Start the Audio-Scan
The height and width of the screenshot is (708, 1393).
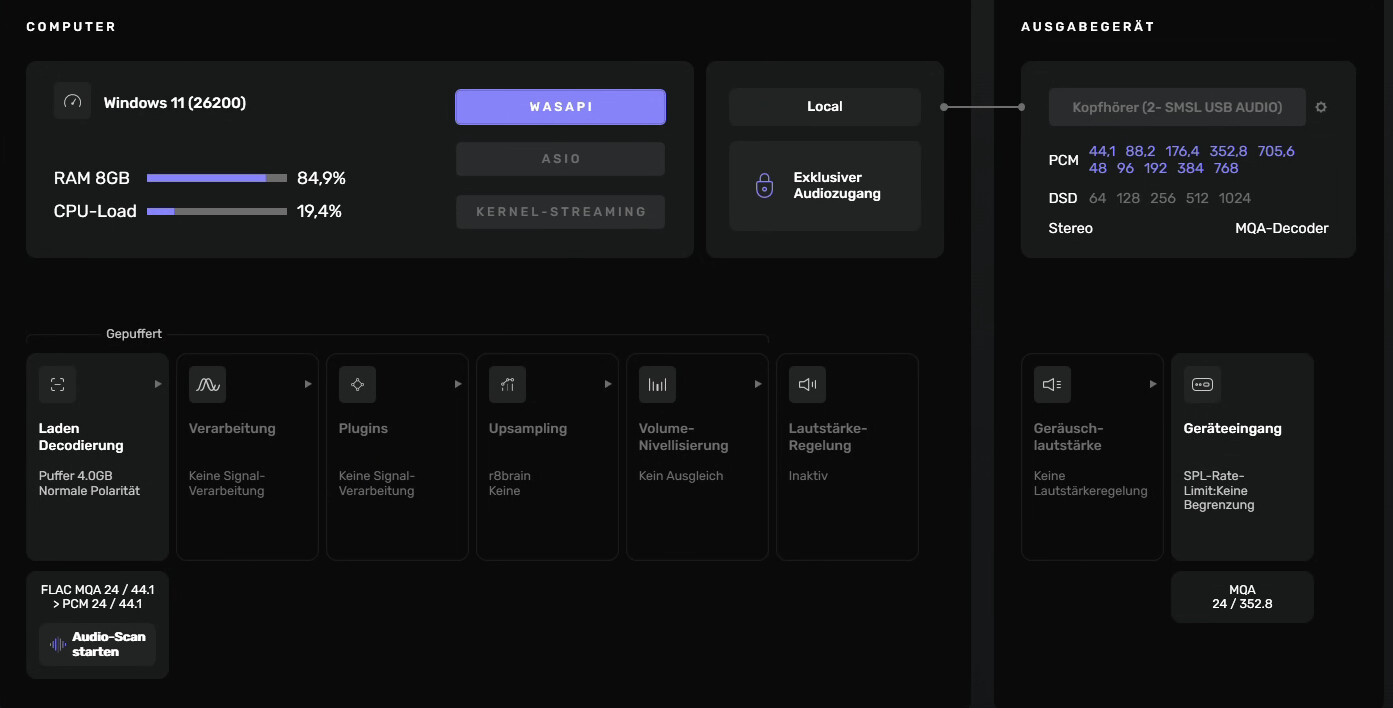[97, 644]
